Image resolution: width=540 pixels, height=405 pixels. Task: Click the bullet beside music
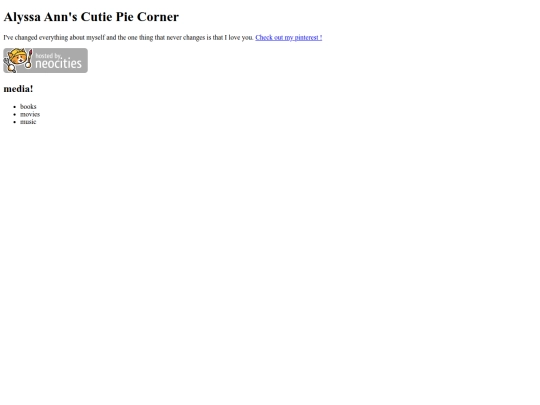coord(14,122)
